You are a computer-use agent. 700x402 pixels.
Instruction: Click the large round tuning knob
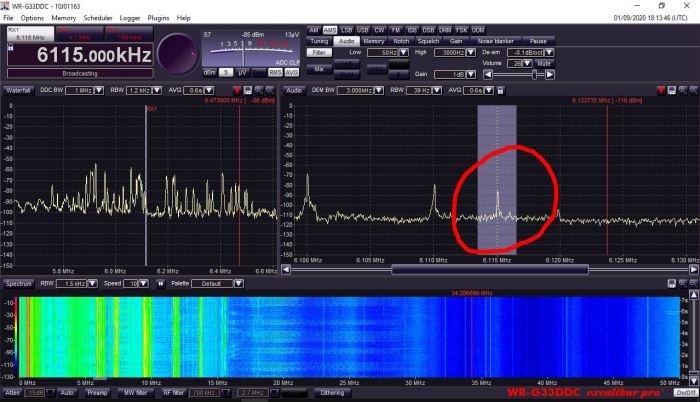177,52
